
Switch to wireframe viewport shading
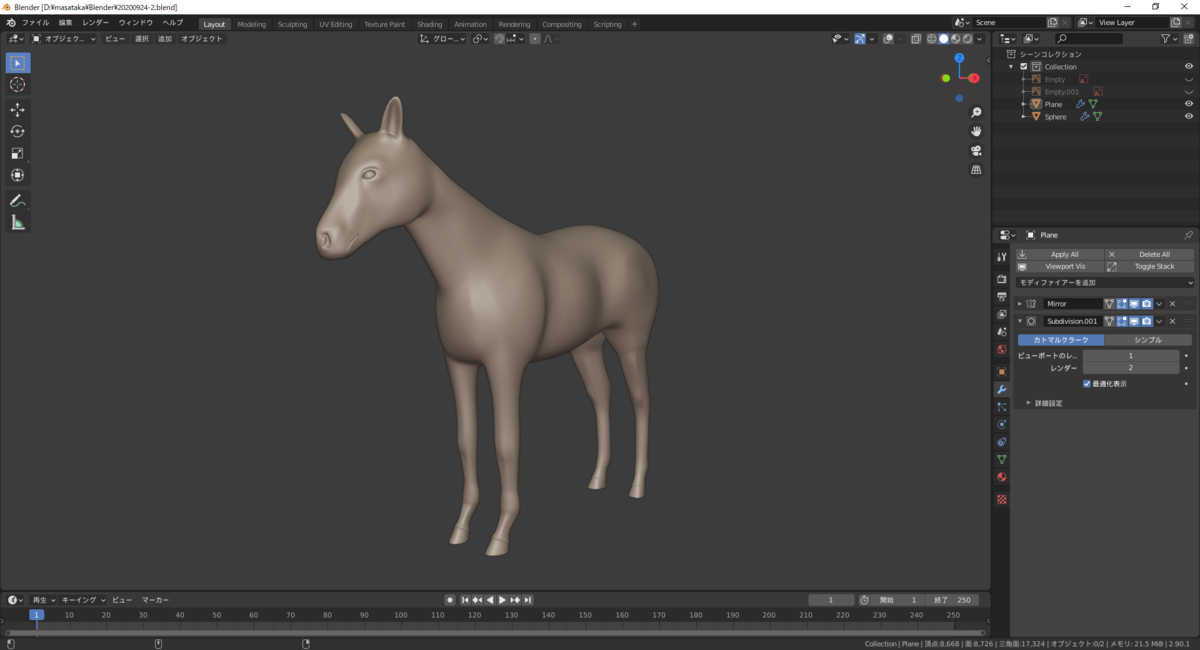pyautogui.click(x=931, y=39)
